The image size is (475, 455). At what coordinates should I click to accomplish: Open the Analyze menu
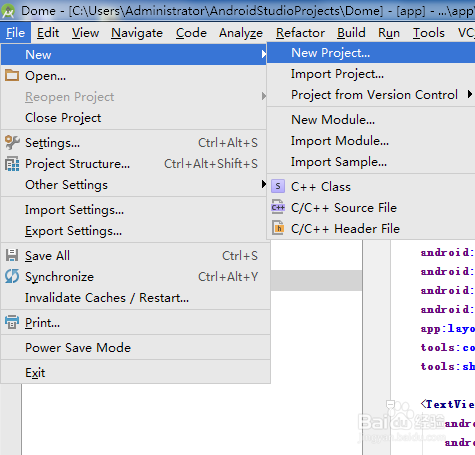click(241, 33)
